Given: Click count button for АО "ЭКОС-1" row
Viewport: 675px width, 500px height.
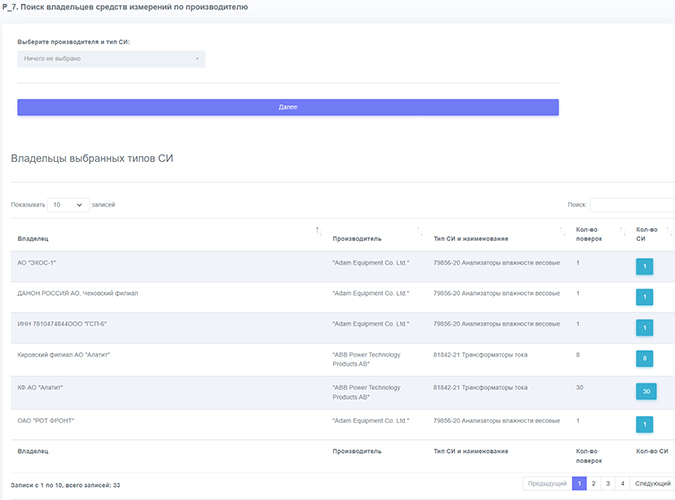Looking at the screenshot, I should coord(644,267).
